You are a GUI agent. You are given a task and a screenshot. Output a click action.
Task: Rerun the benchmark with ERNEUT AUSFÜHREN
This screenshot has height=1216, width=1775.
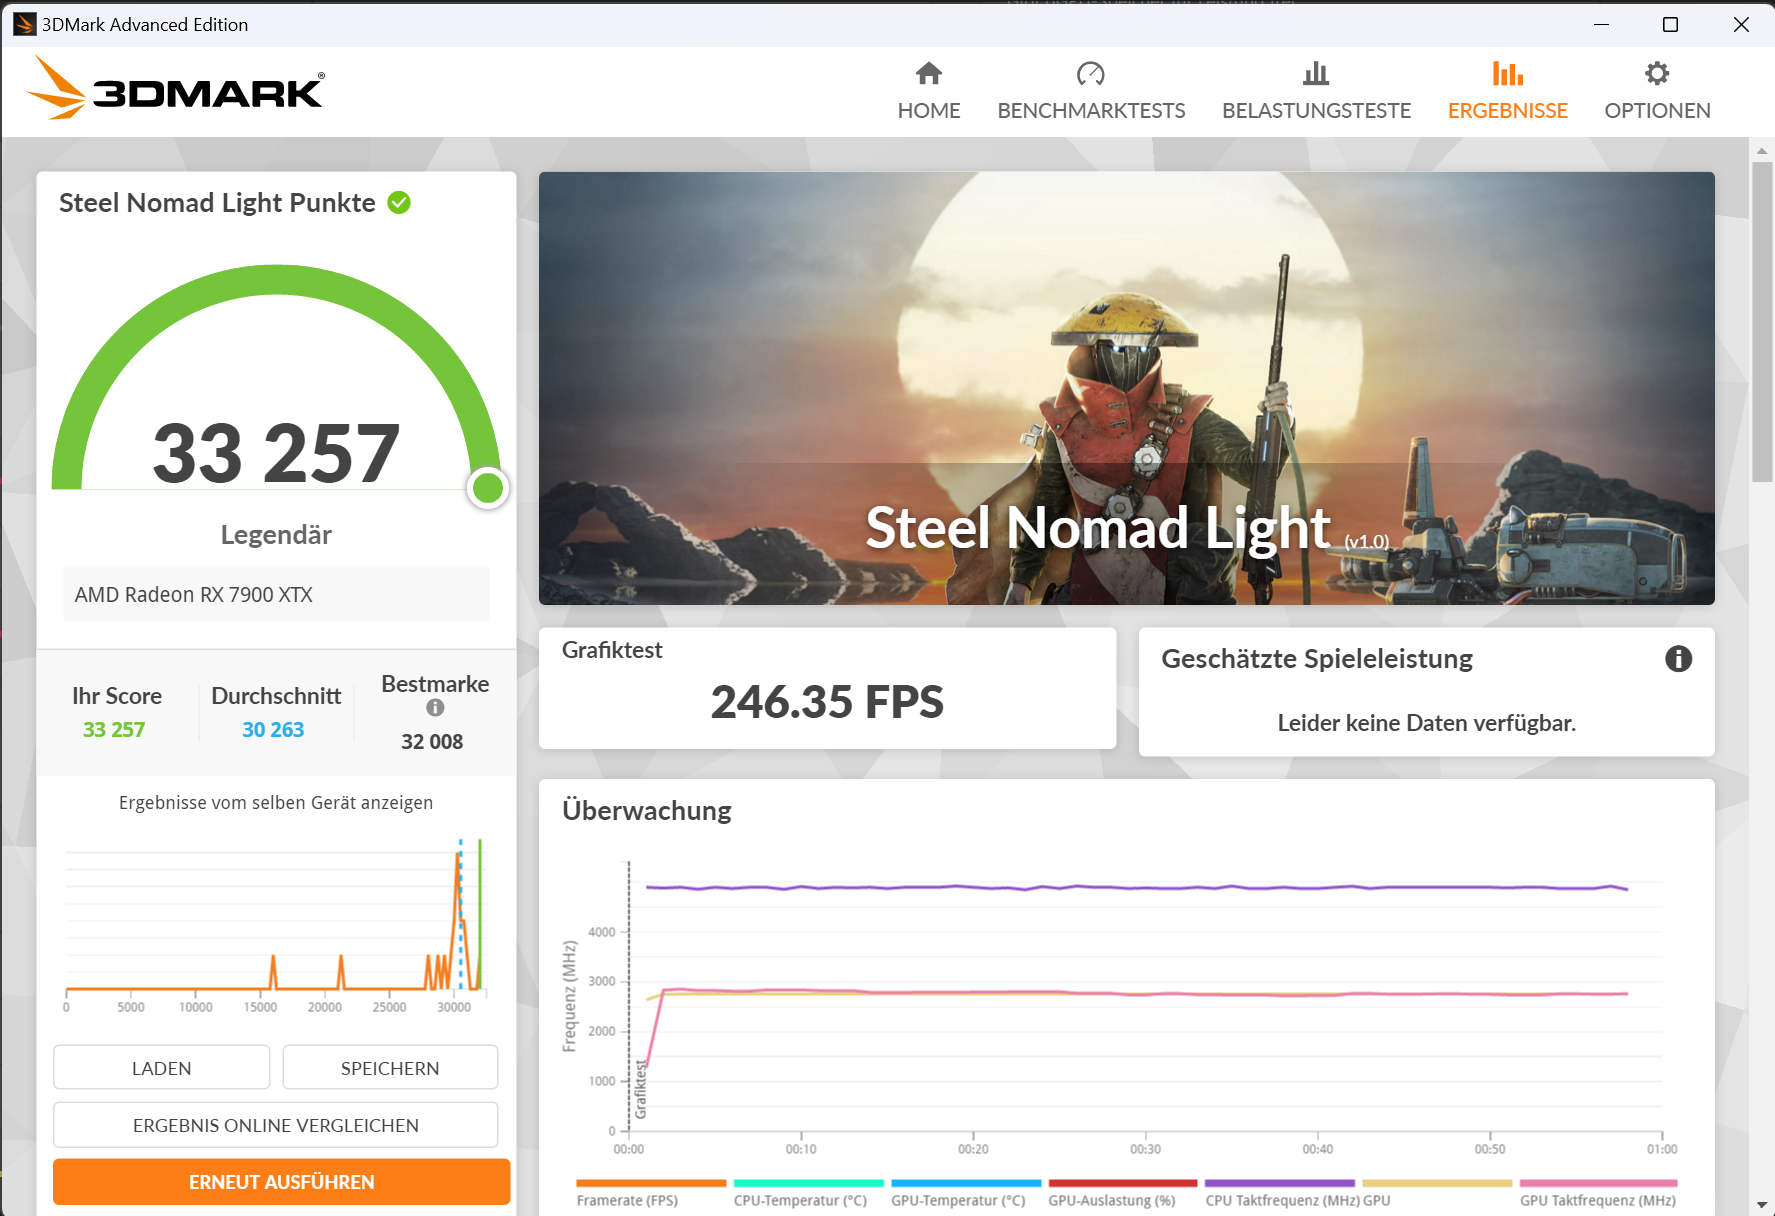click(x=282, y=1182)
